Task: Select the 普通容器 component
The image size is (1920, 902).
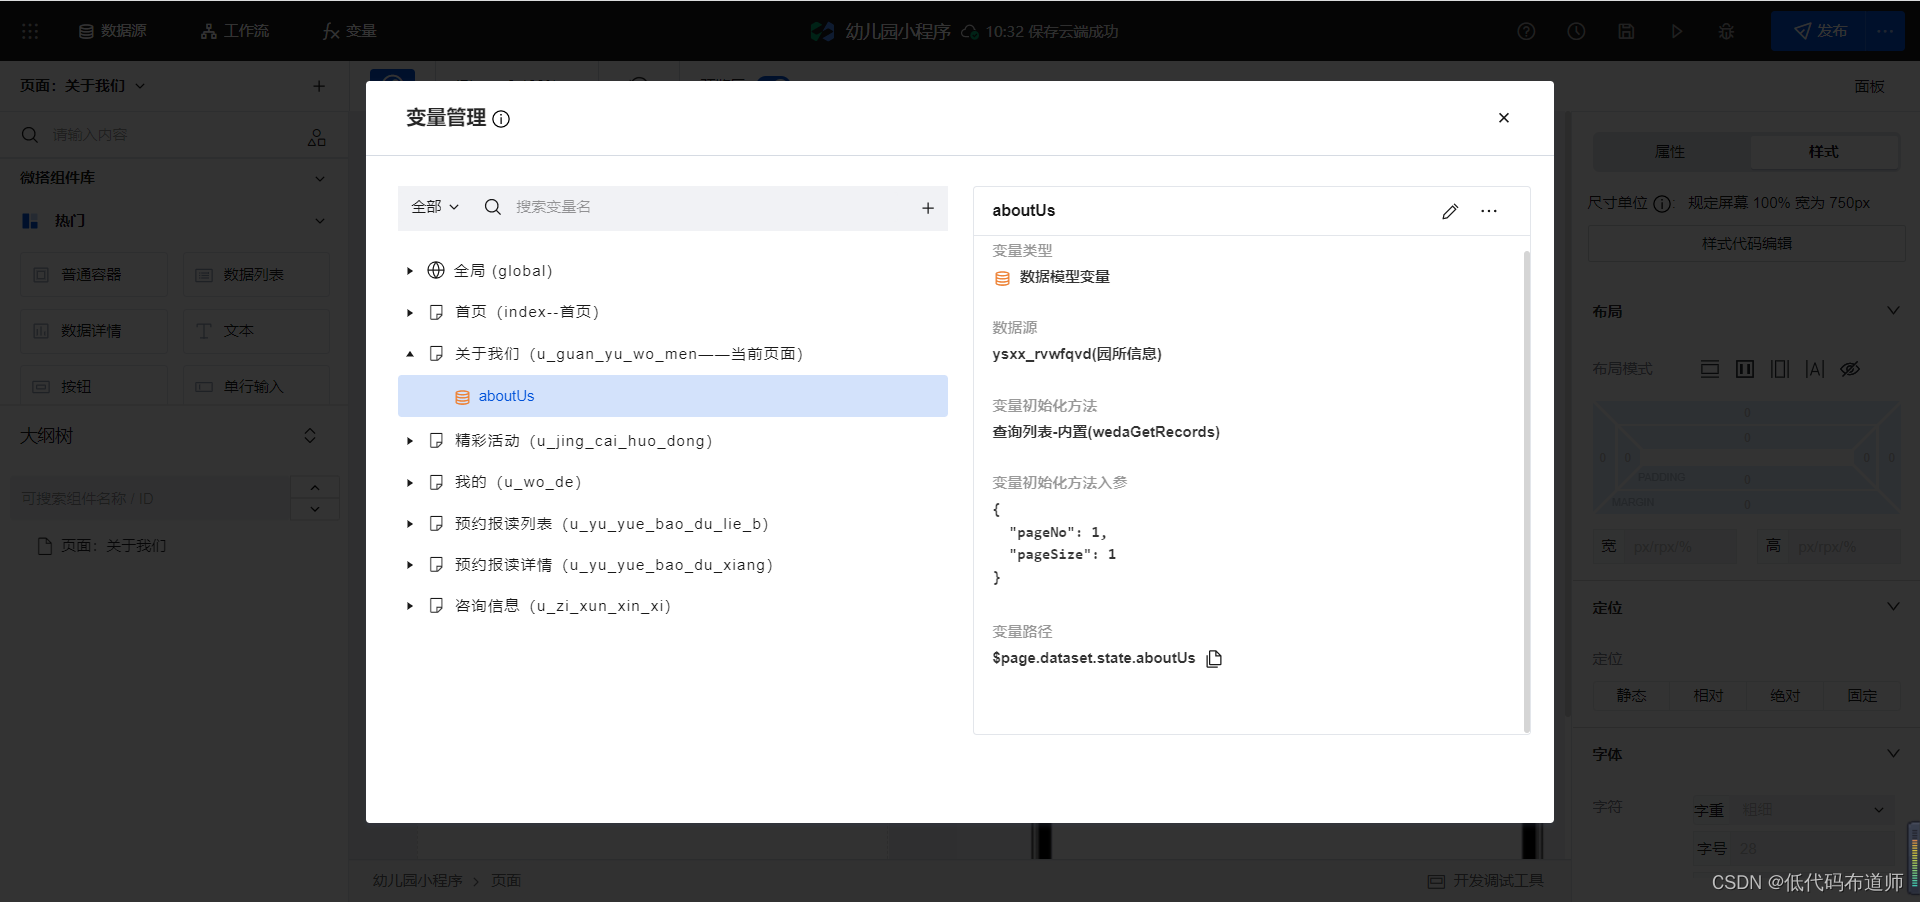Action: coord(95,275)
